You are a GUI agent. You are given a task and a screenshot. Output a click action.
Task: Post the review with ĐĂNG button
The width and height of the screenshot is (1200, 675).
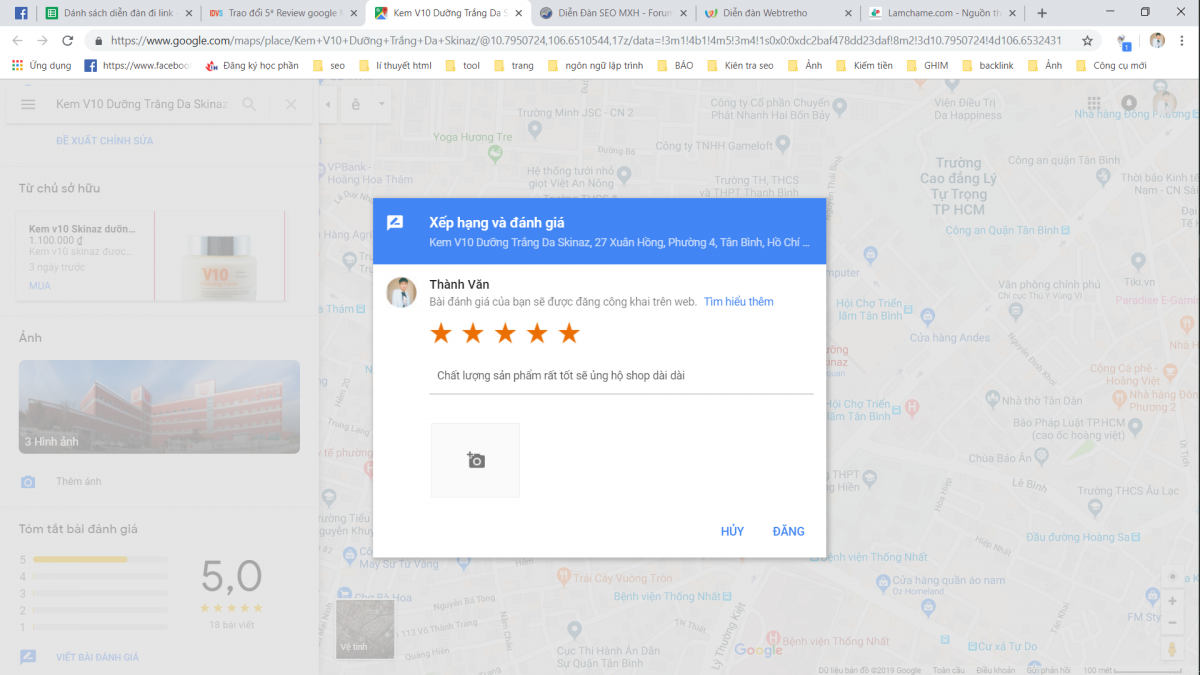[x=788, y=531]
